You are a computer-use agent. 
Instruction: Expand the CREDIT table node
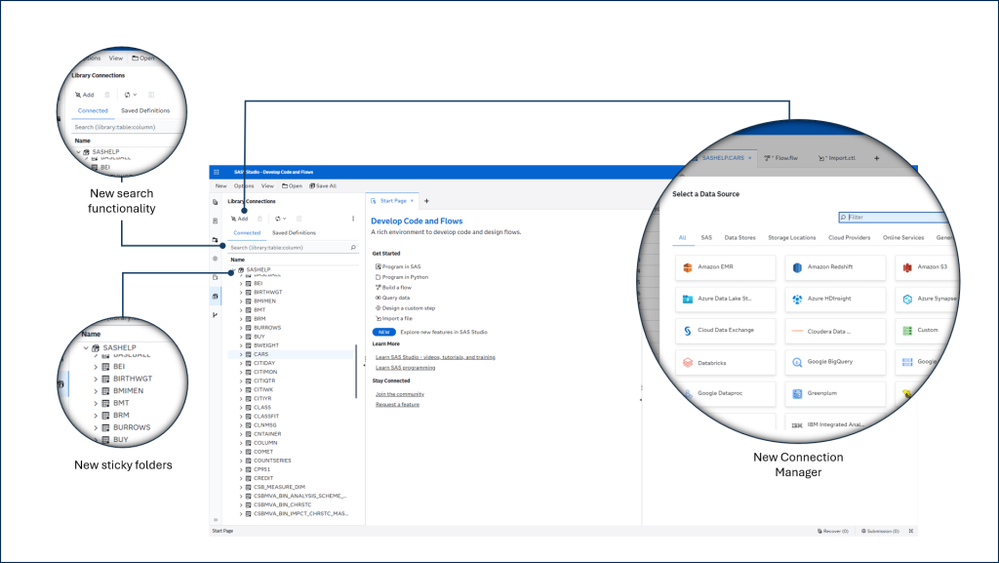click(241, 478)
